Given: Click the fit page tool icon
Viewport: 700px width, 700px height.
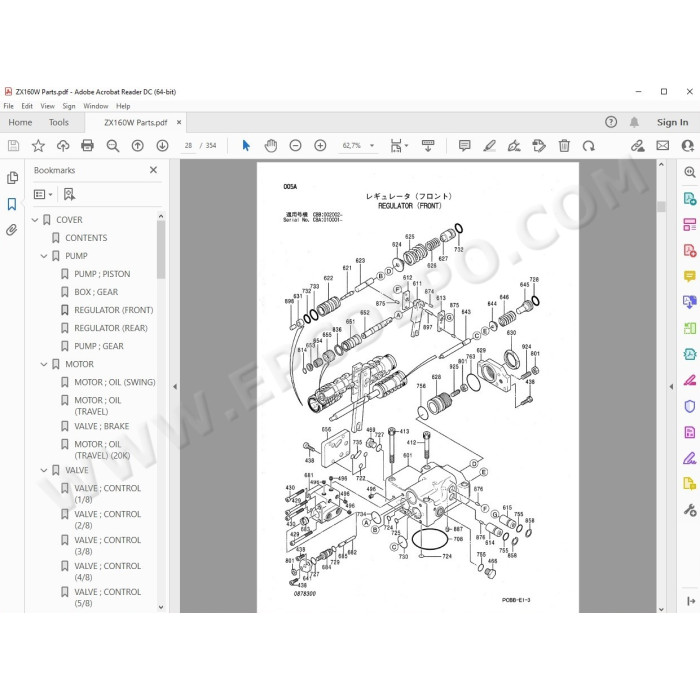Looking at the screenshot, I should [x=396, y=146].
